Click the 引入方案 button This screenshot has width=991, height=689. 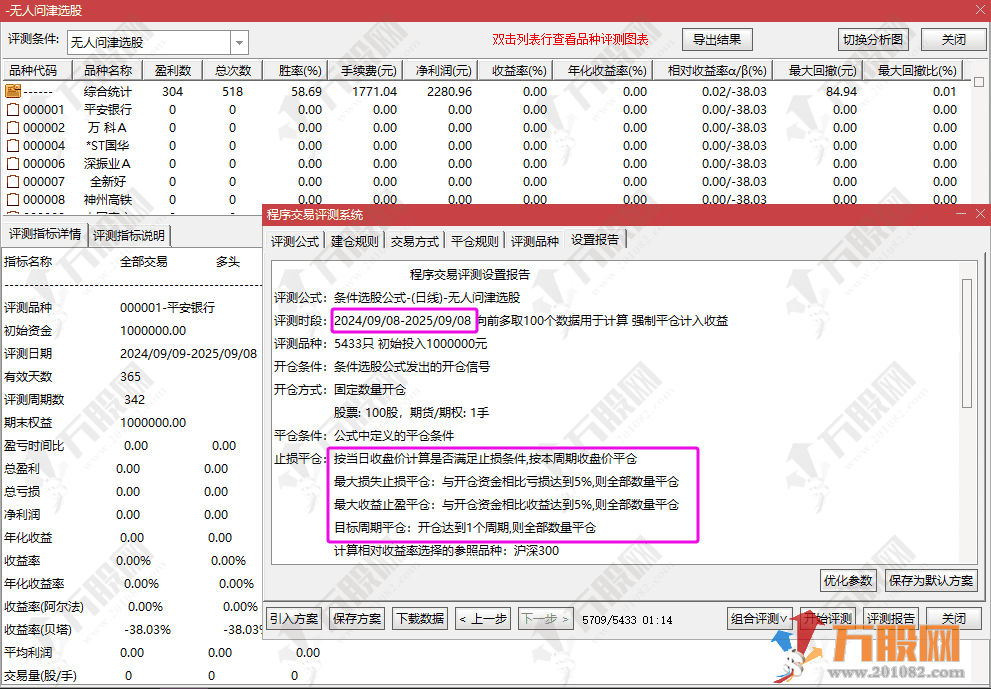click(x=294, y=618)
